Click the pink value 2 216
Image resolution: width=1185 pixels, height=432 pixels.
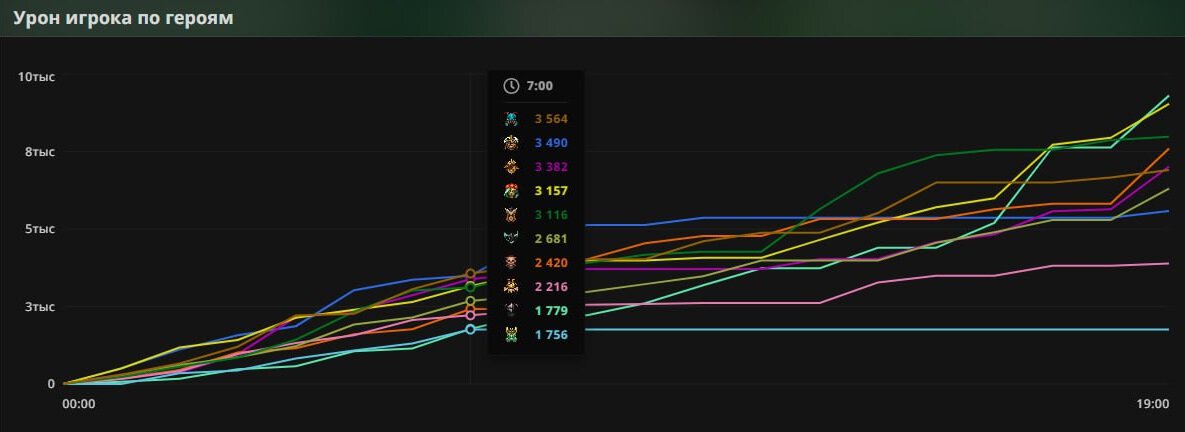(x=551, y=287)
